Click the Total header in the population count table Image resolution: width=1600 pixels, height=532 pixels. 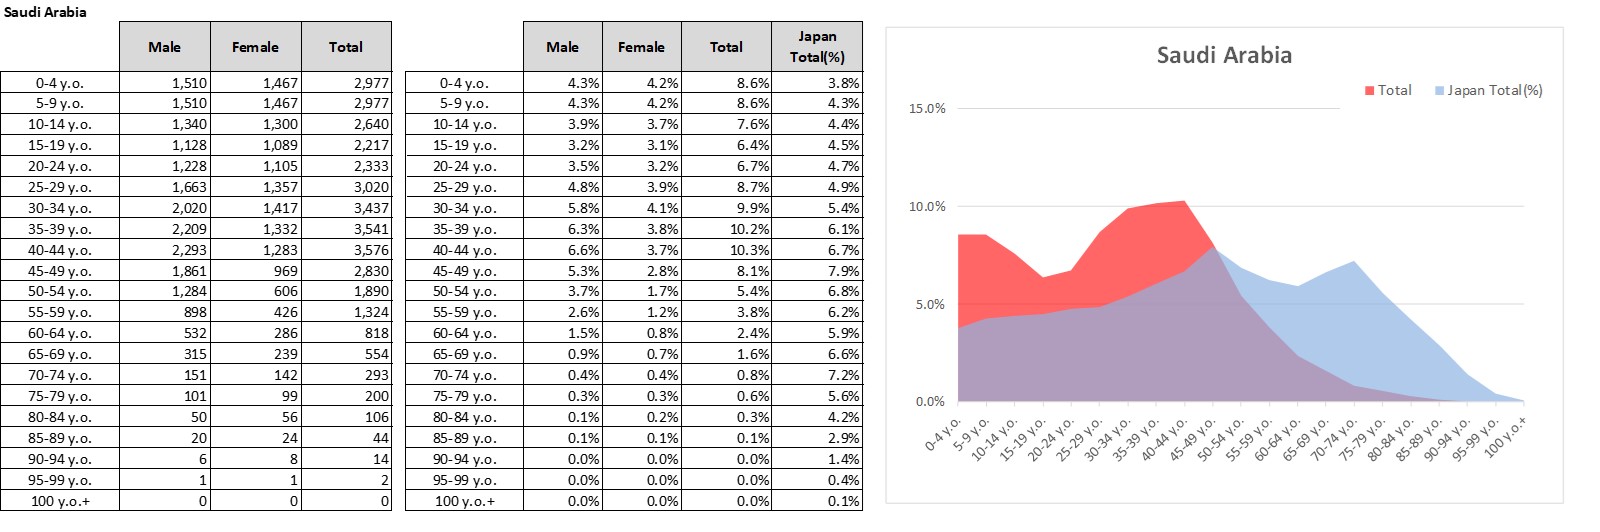click(x=345, y=47)
